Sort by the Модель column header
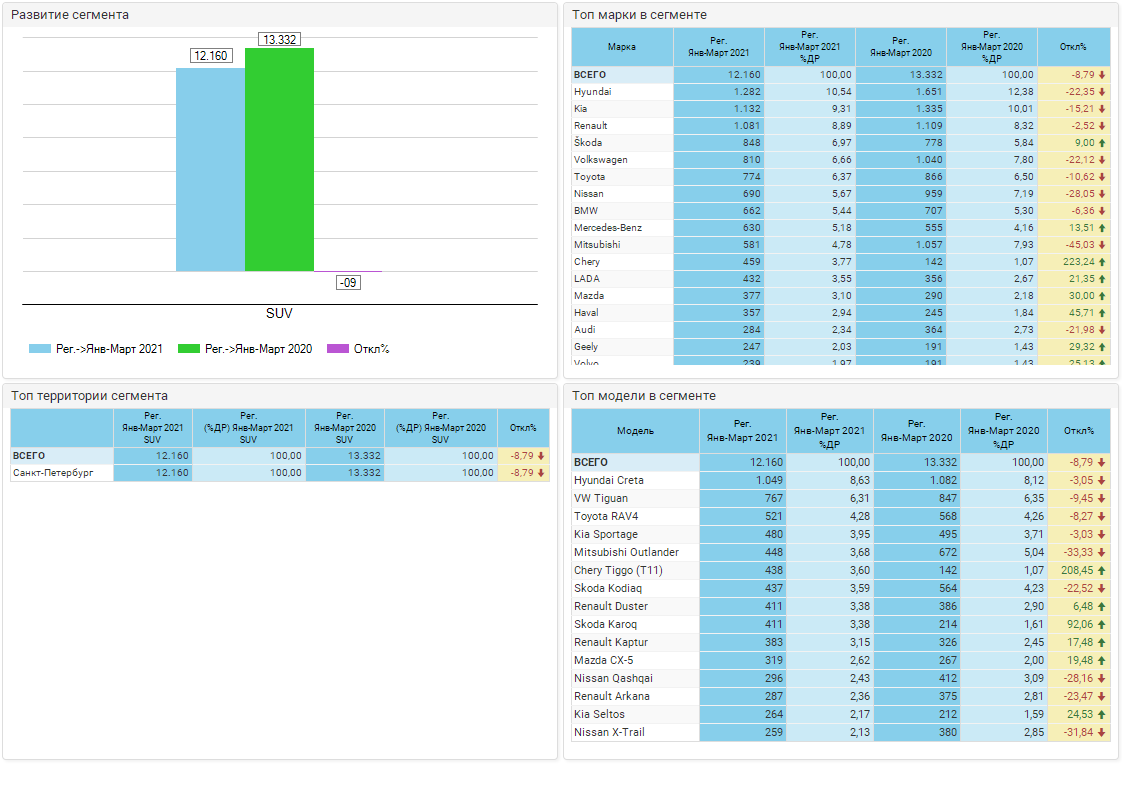This screenshot has width=1122, height=793. coord(635,430)
